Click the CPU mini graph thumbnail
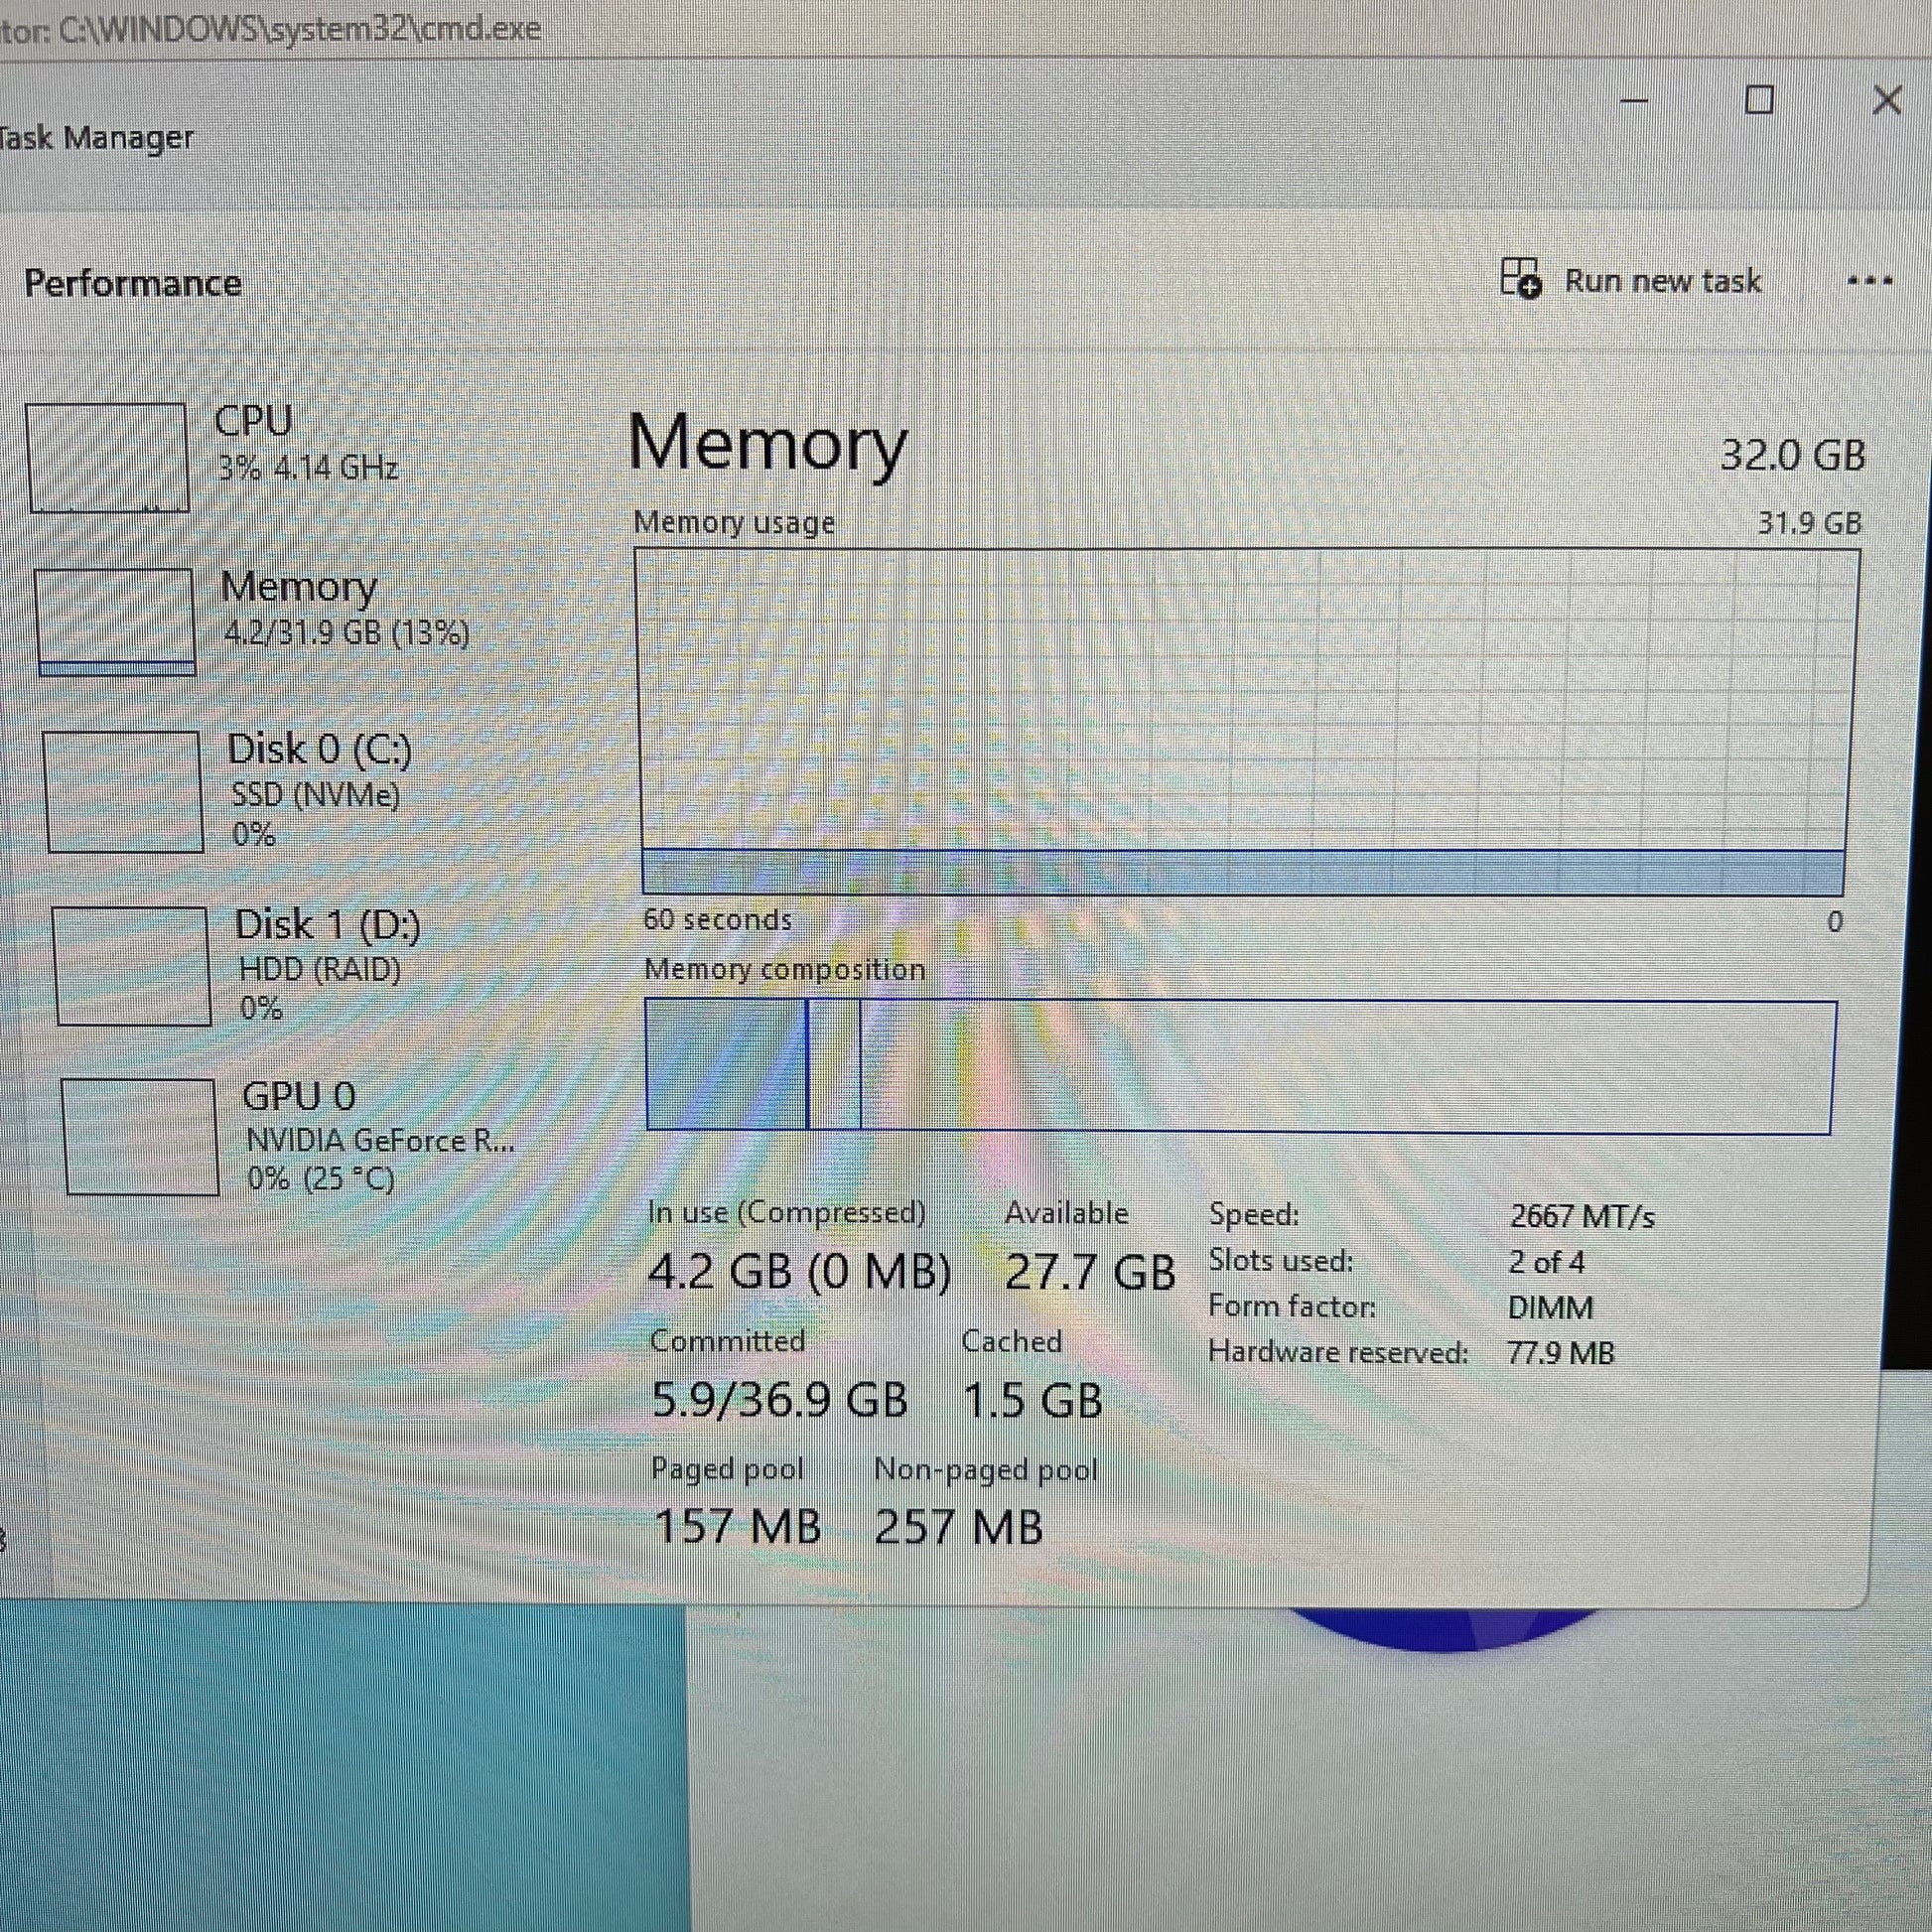Viewport: 1932px width, 1932px height. [108, 457]
